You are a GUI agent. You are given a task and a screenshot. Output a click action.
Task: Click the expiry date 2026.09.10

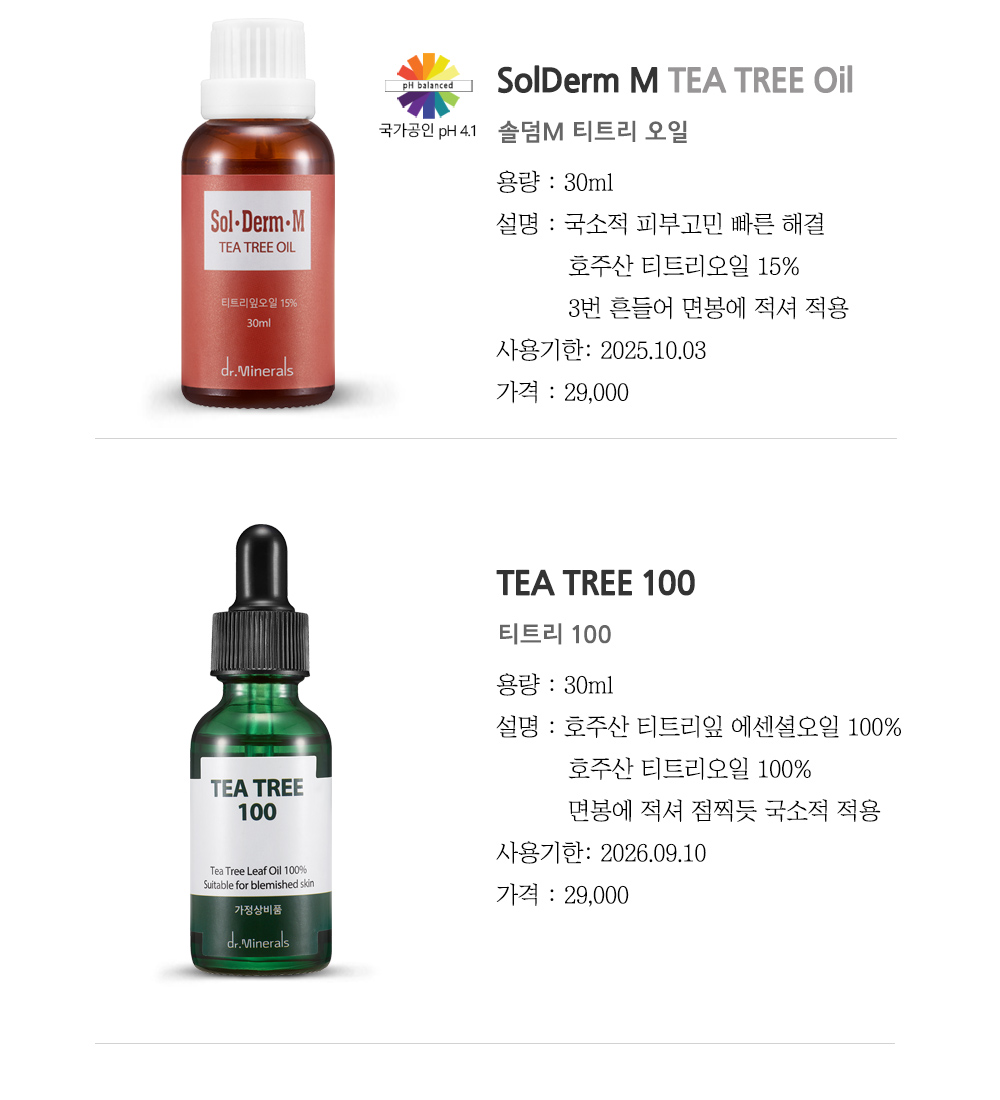point(653,853)
